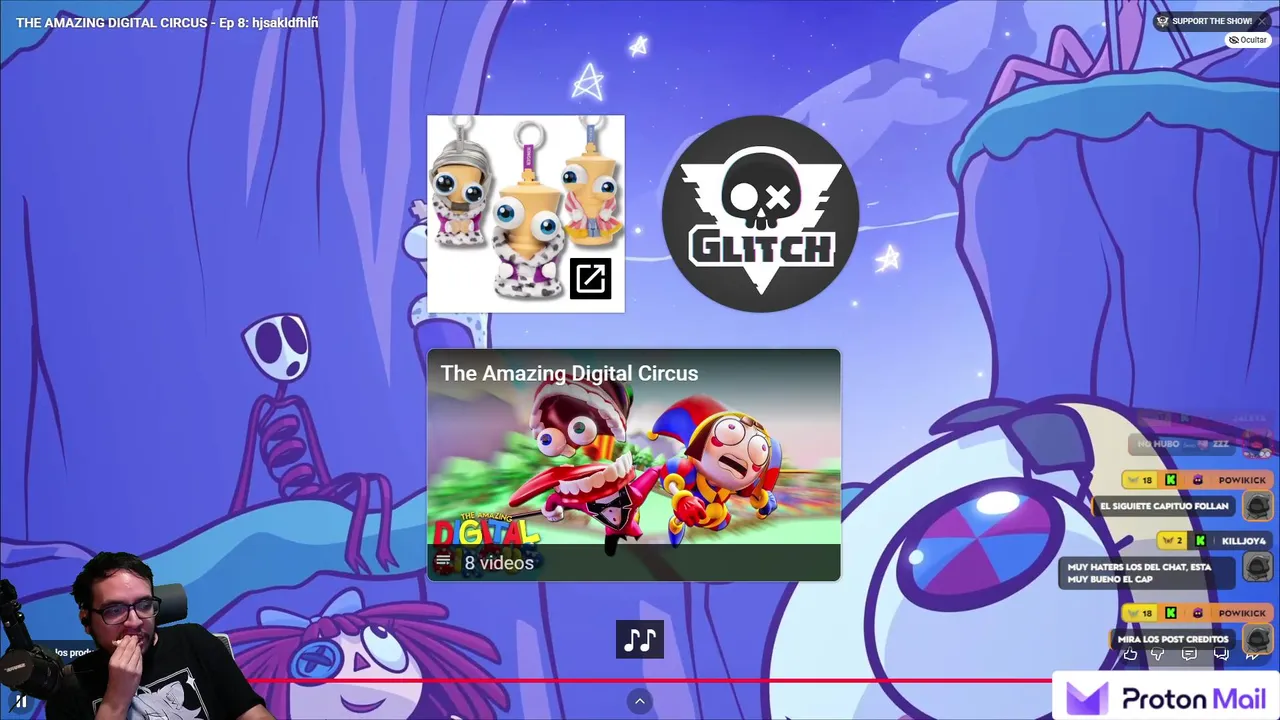Screen dimensions: 1280x720
Task: Dismiss the SUPPORT THE SHOW banner with X
Action: [x=1262, y=21]
